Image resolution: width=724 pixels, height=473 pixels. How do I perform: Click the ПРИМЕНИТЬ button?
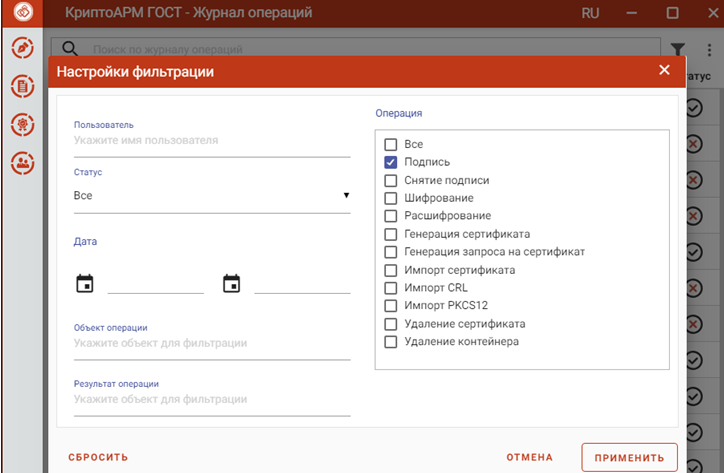(x=629, y=458)
